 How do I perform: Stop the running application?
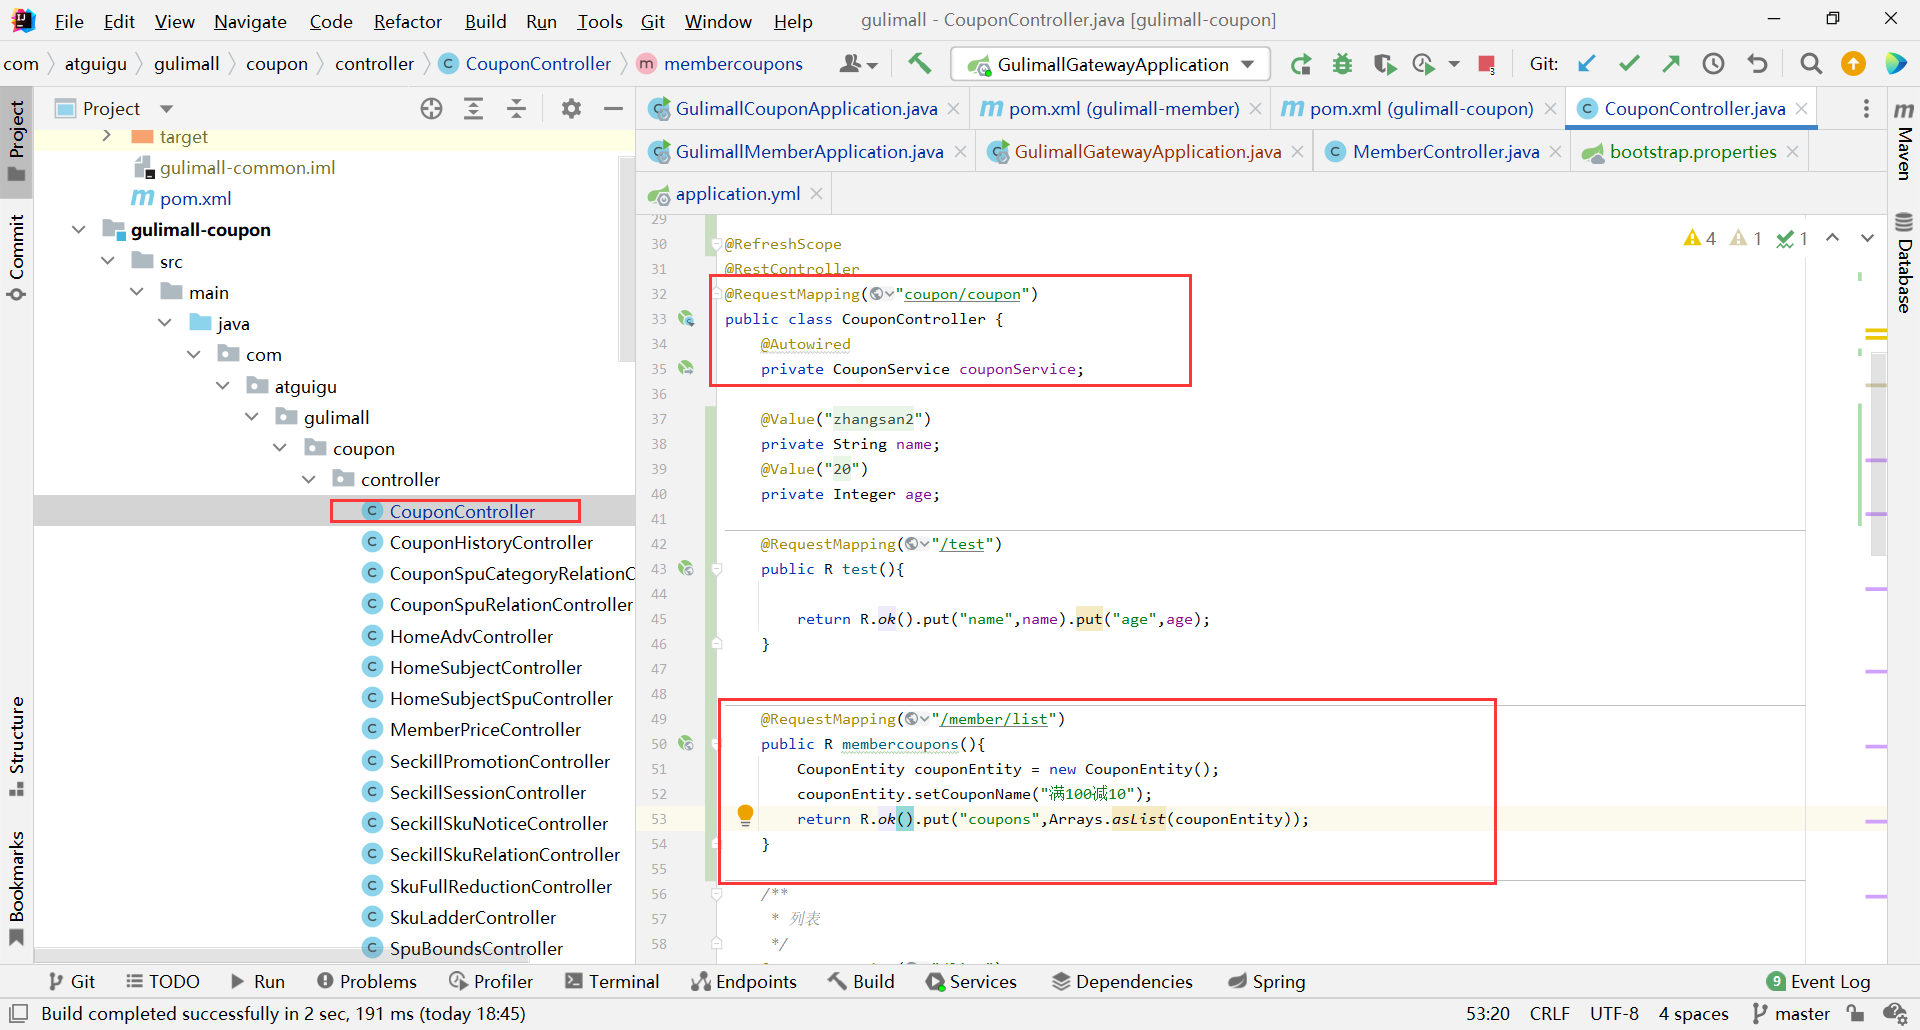(x=1486, y=64)
